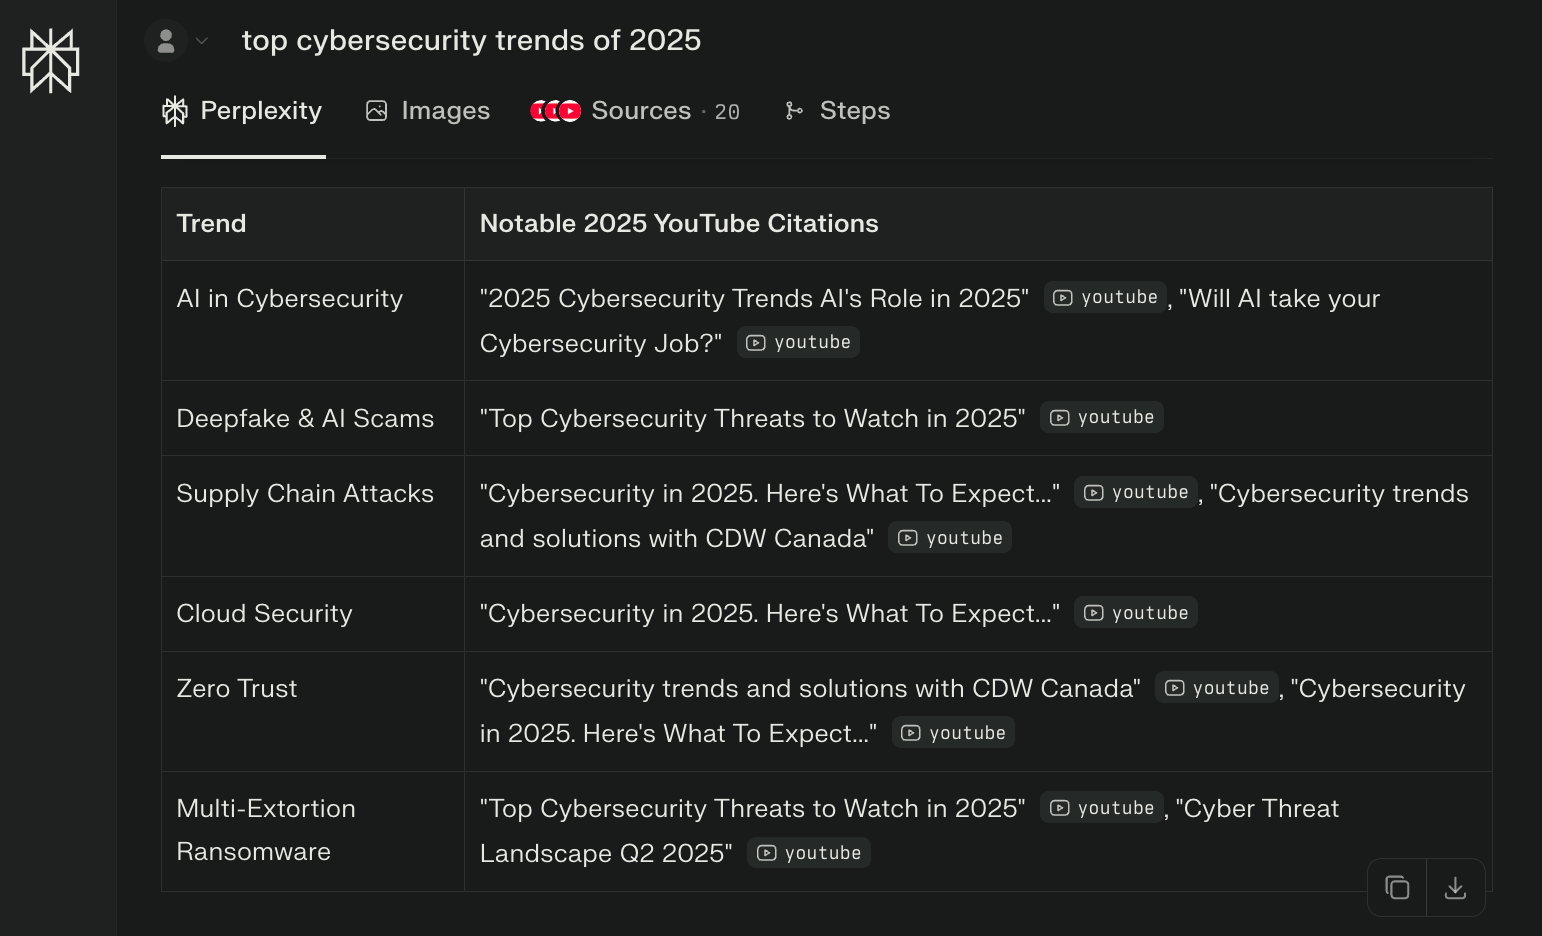The width and height of the screenshot is (1542, 936).
Task: Click the branching Steps icon in the tab bar
Action: tap(794, 110)
